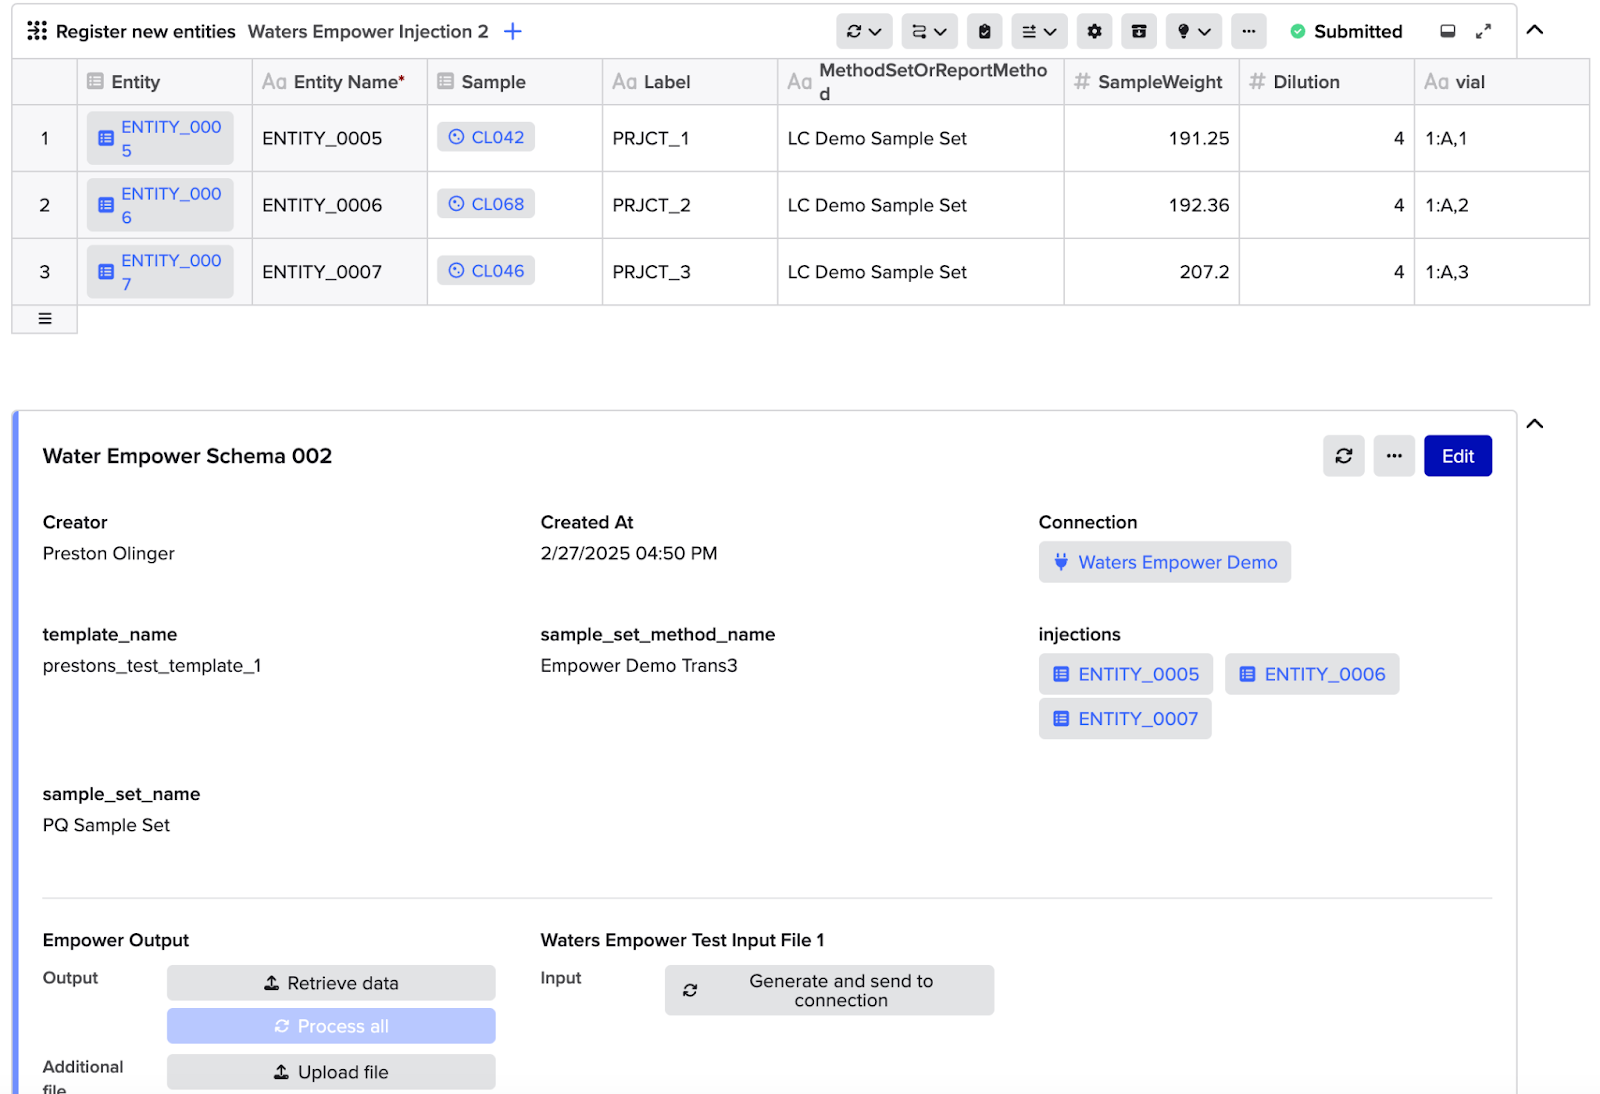Click the Submitted status indicator

(1346, 31)
